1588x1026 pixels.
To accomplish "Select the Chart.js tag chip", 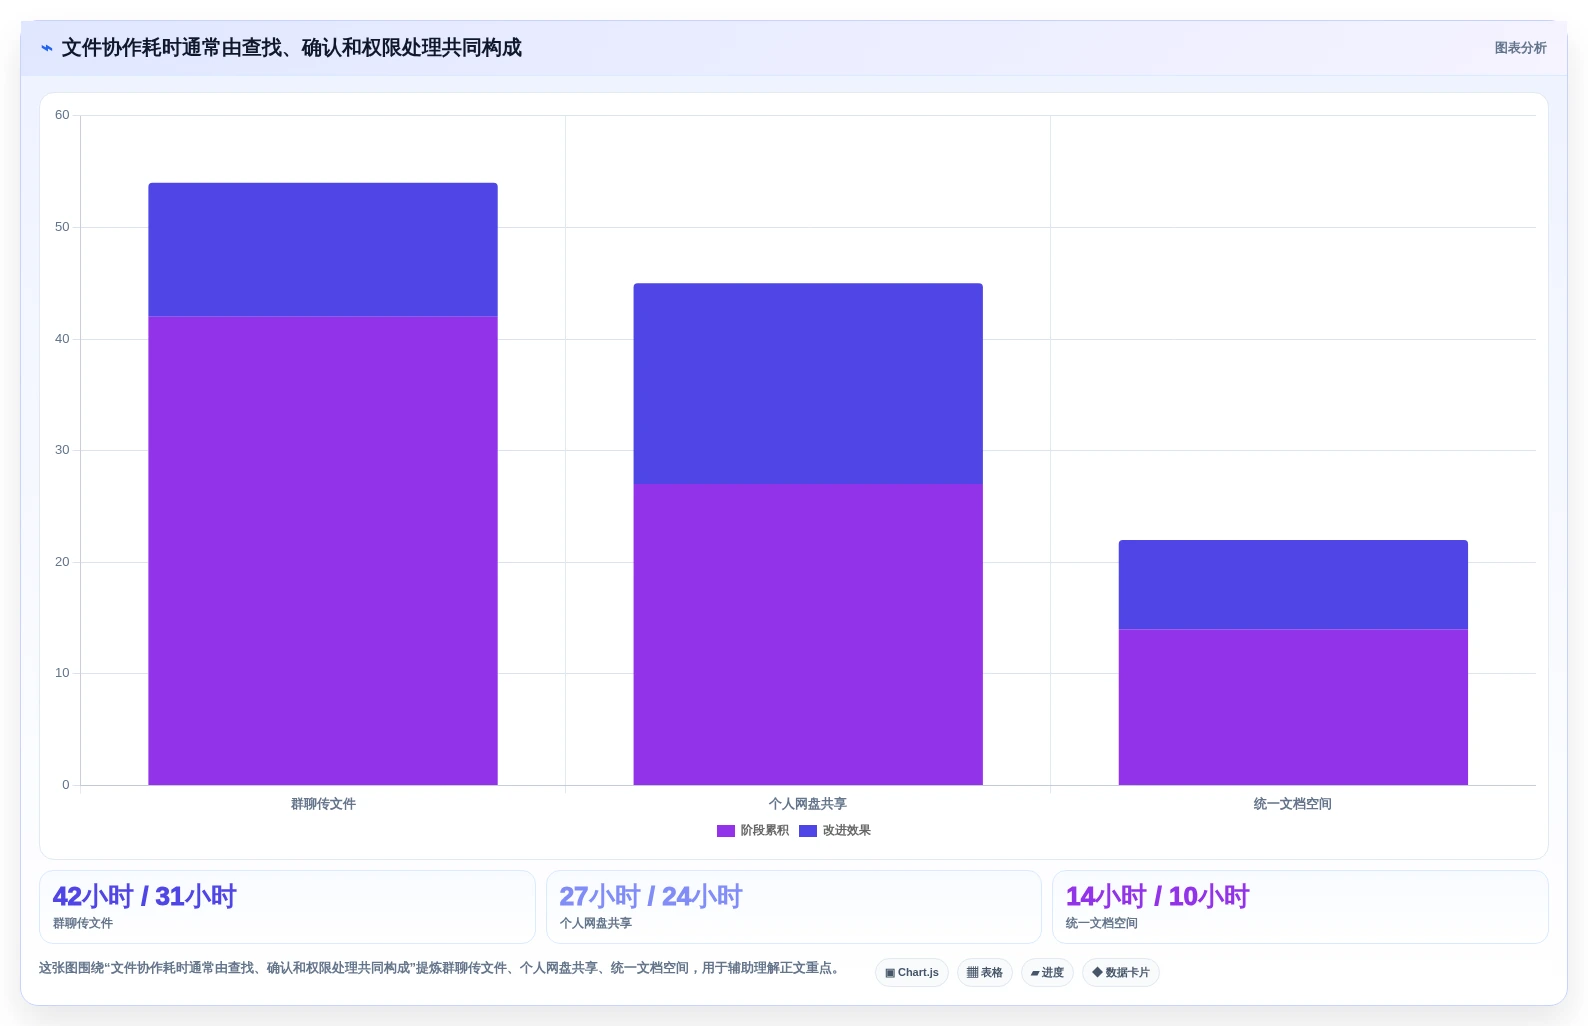I will (912, 972).
